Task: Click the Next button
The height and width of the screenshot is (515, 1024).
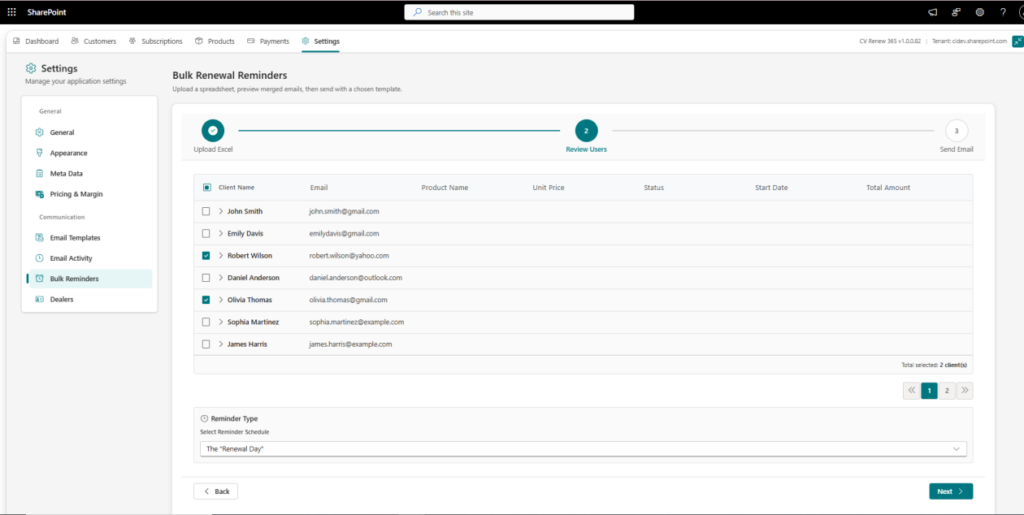Action: tap(951, 492)
